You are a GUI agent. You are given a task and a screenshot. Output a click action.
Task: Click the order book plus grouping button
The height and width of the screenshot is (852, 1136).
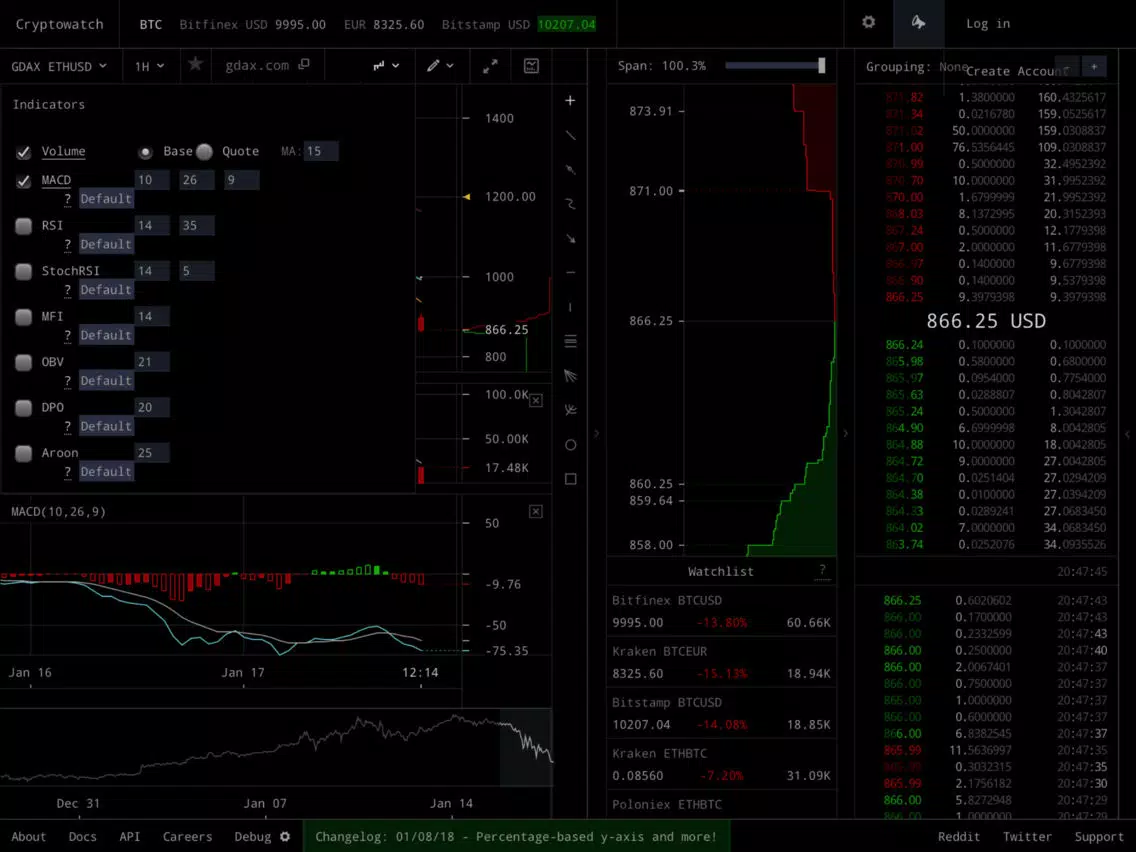coord(1094,67)
